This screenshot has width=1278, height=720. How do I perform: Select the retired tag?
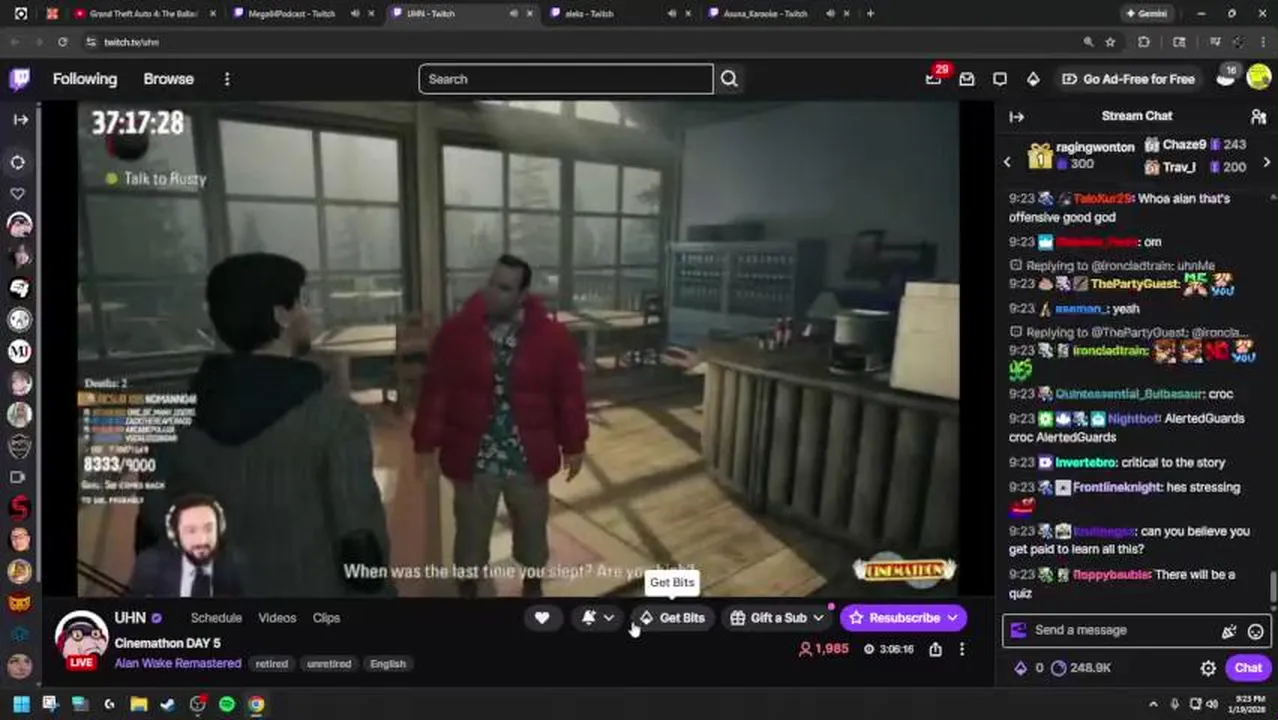[x=271, y=664]
